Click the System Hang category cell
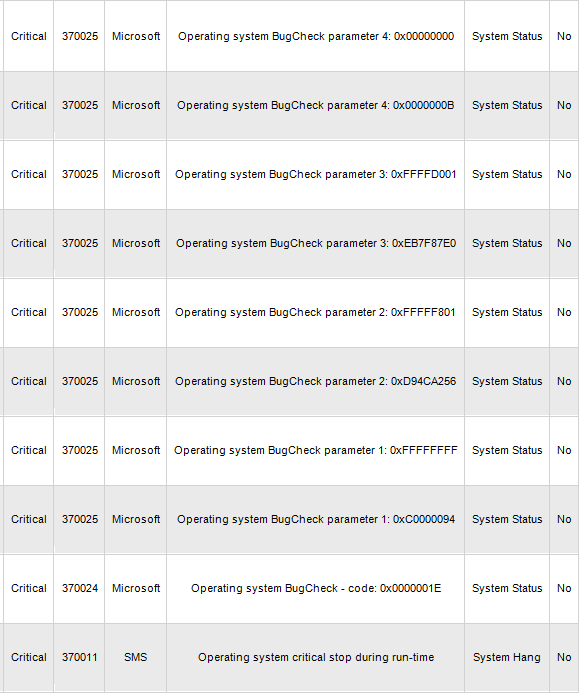Screen dimensions: 579x698 click(507, 657)
